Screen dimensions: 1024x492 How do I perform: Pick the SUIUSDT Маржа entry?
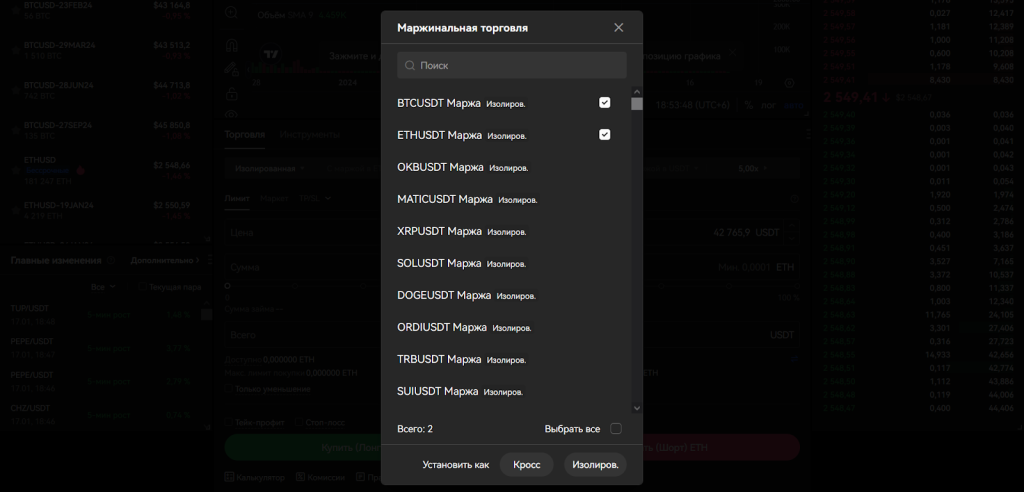(460, 391)
